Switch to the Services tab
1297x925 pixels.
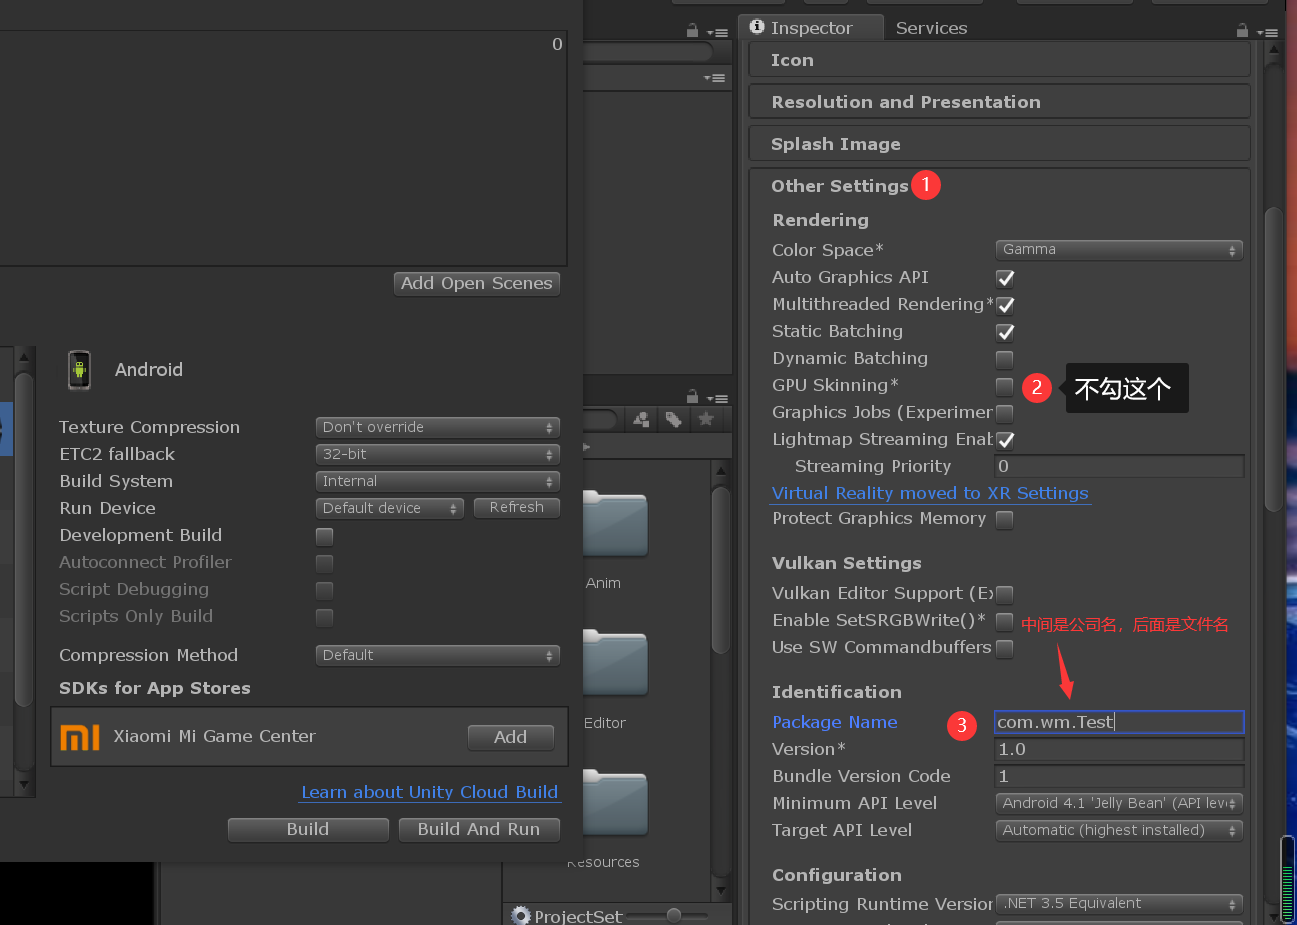coord(931,27)
